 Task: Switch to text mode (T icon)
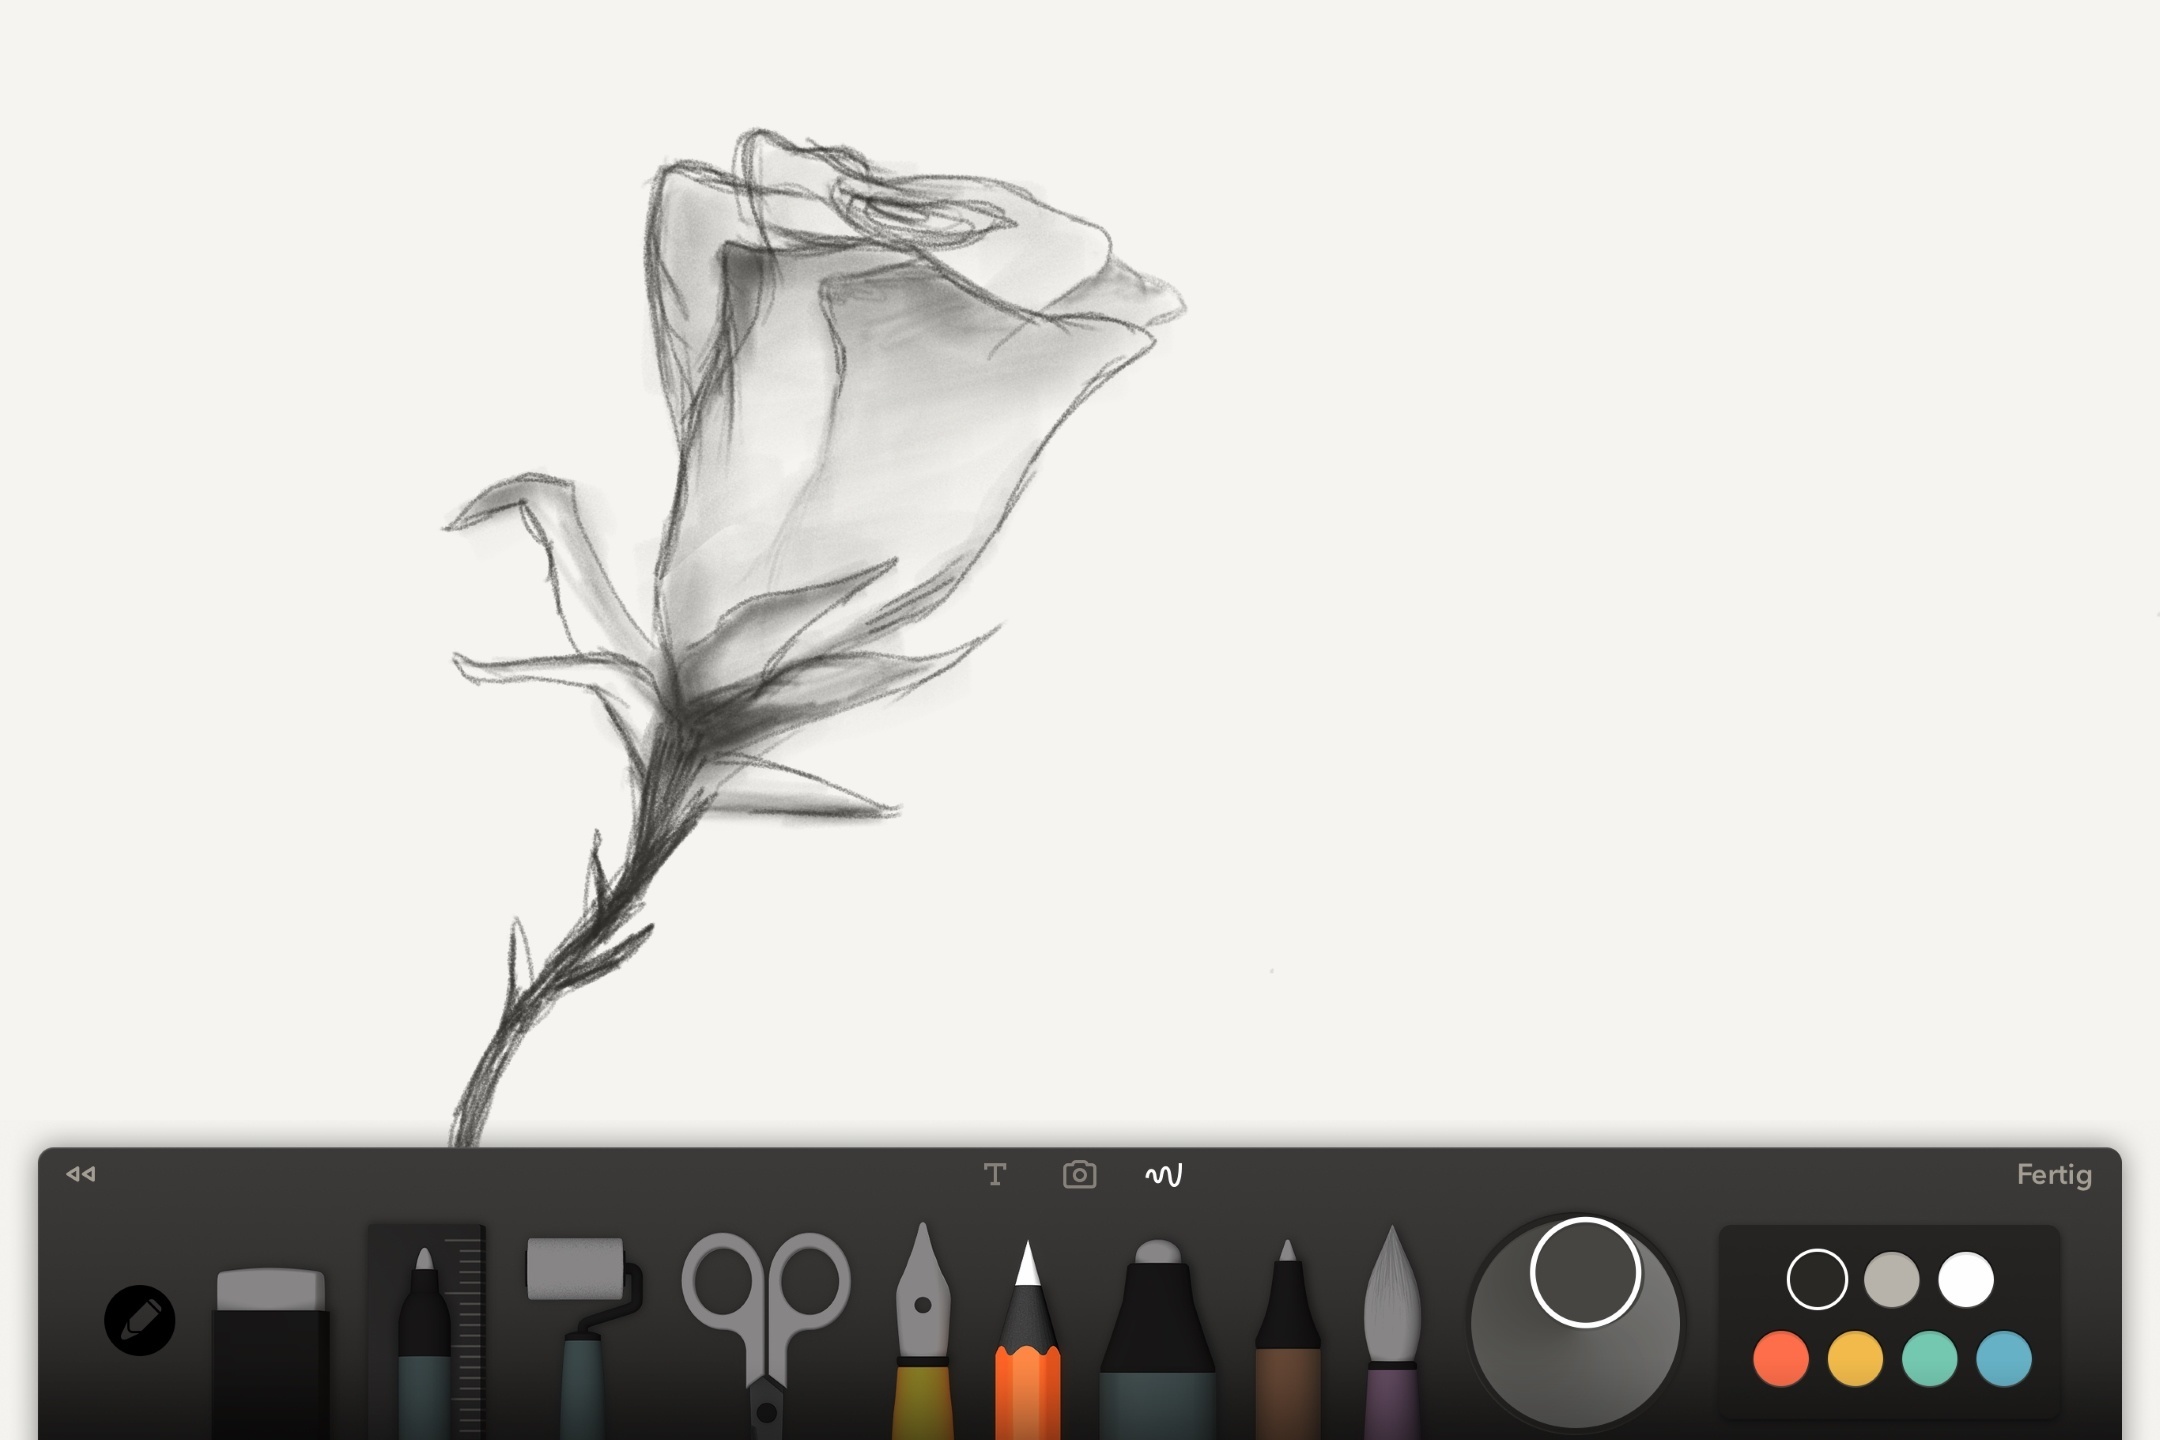pyautogui.click(x=994, y=1174)
